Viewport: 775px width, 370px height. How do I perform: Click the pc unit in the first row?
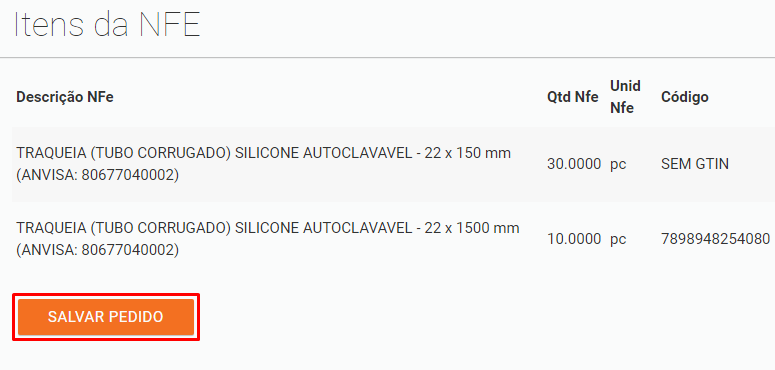(x=618, y=165)
